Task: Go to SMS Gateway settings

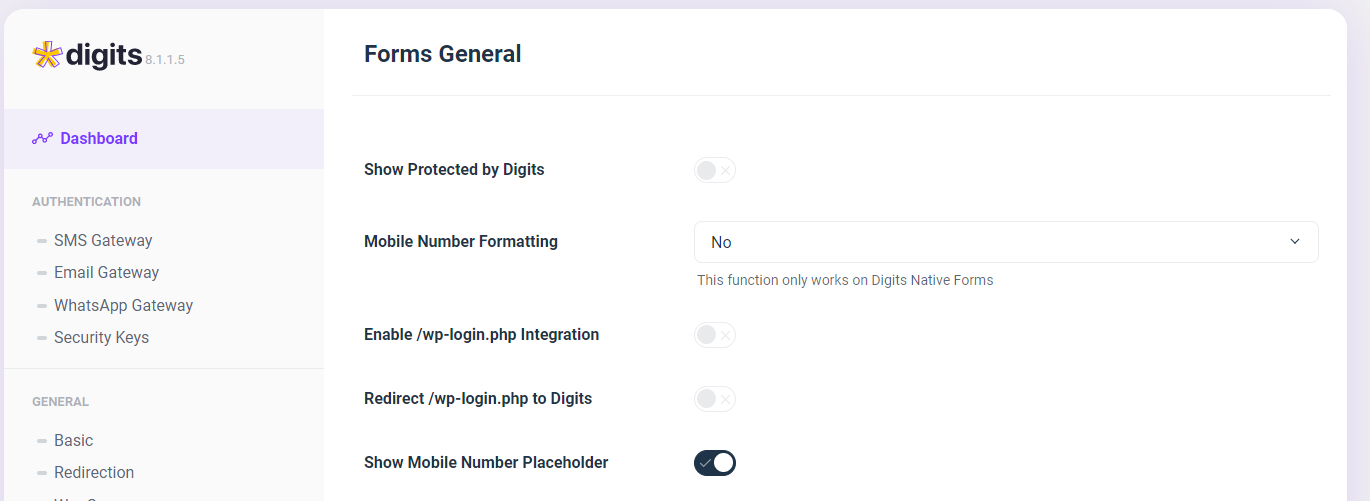Action: point(103,241)
